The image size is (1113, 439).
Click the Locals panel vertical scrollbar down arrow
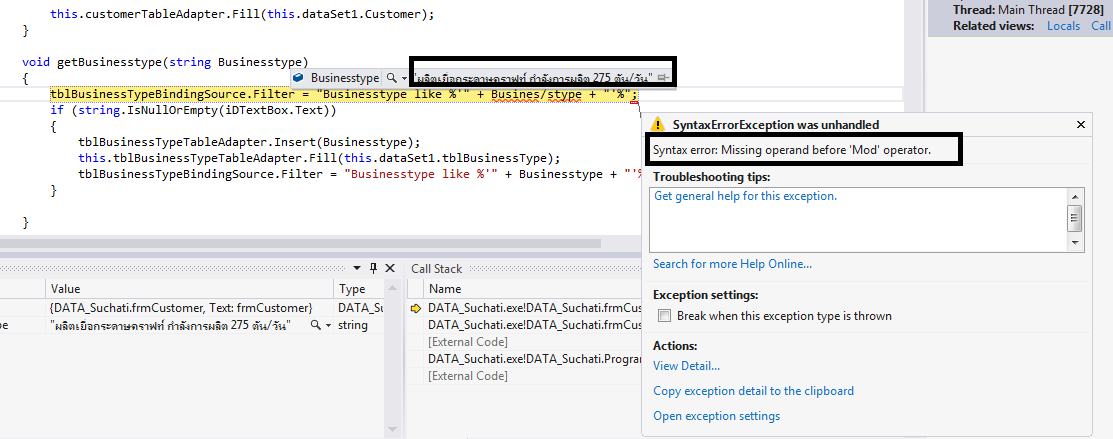393,430
